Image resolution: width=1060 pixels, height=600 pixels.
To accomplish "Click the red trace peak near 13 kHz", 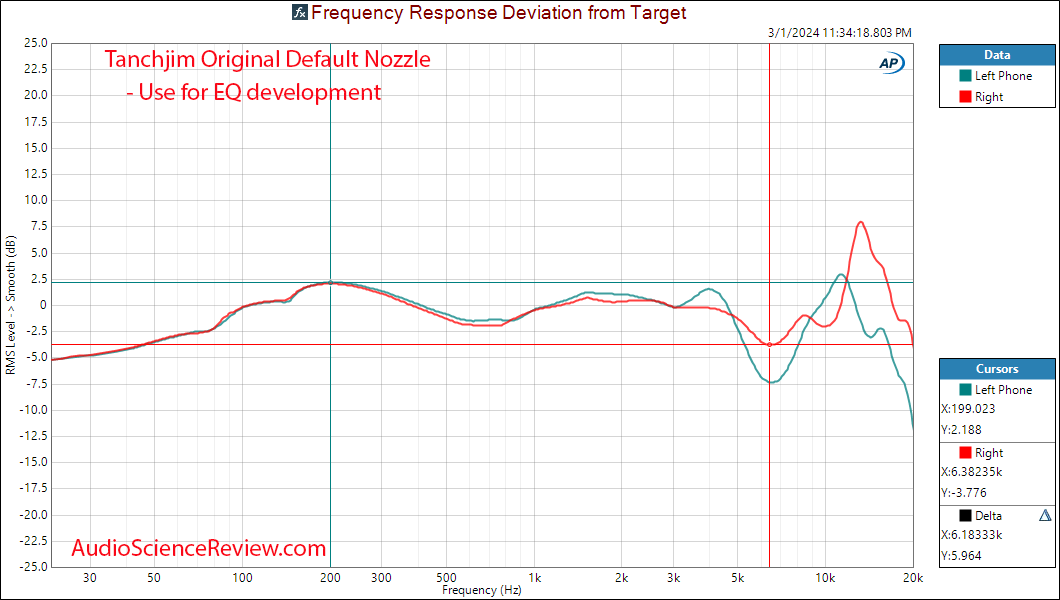I will pos(860,222).
